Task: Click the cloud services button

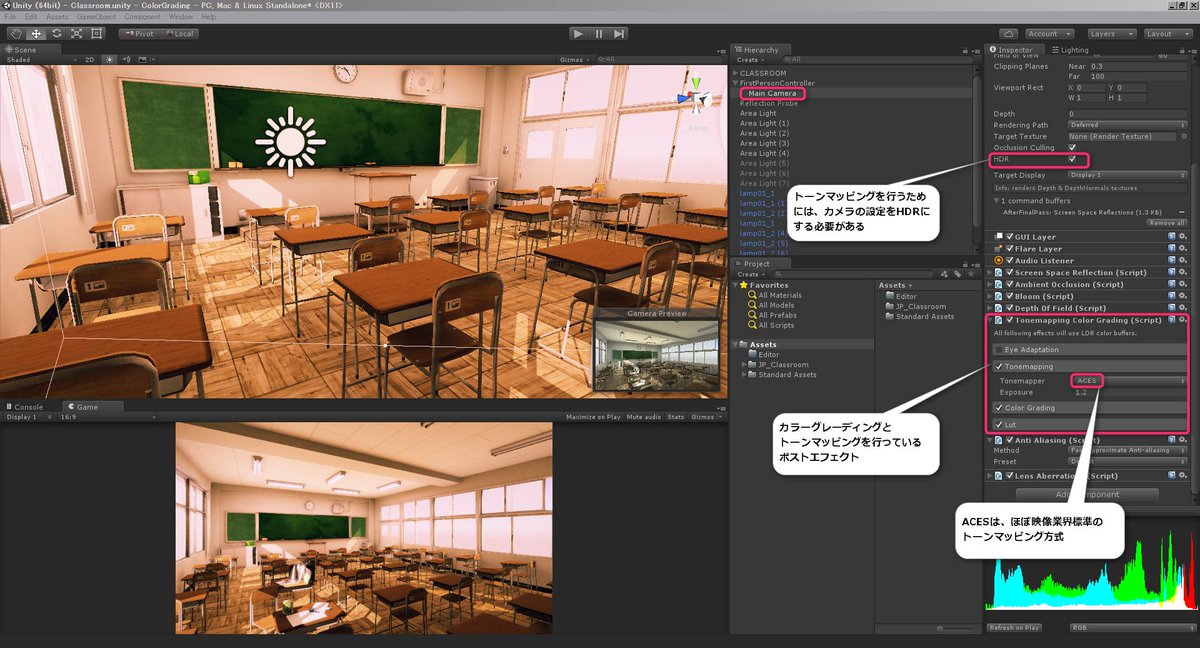Action: (1009, 33)
